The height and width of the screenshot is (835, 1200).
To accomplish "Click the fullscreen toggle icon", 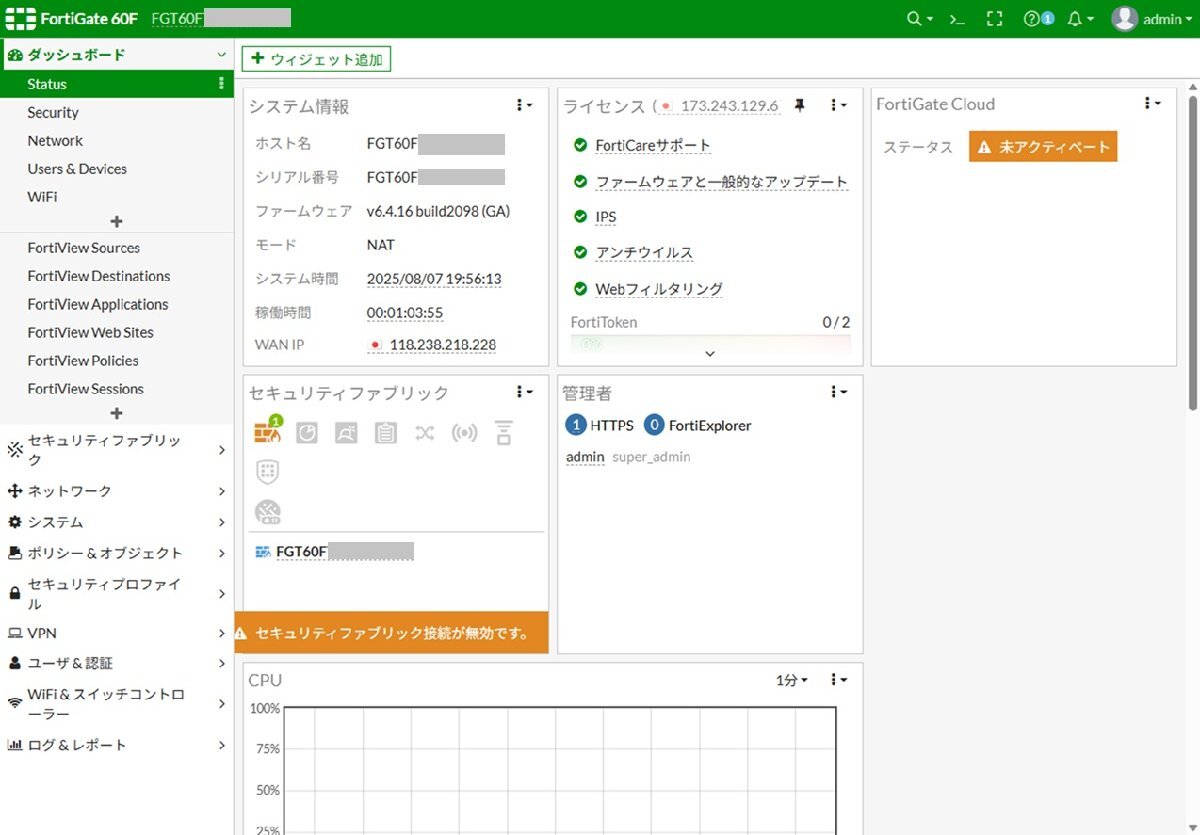I will point(994,19).
